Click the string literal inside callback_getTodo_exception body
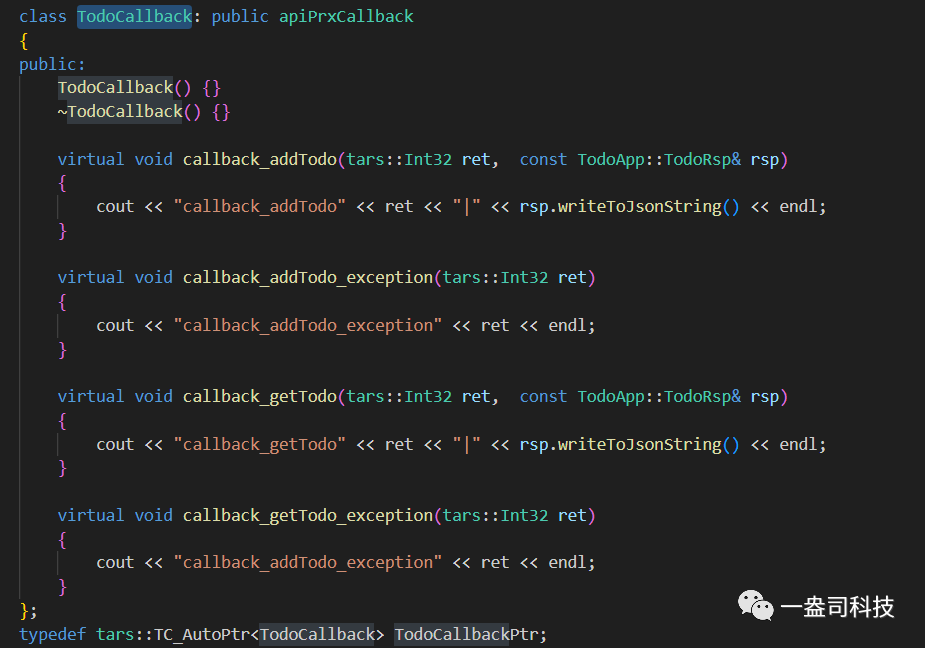 pyautogui.click(x=307, y=562)
